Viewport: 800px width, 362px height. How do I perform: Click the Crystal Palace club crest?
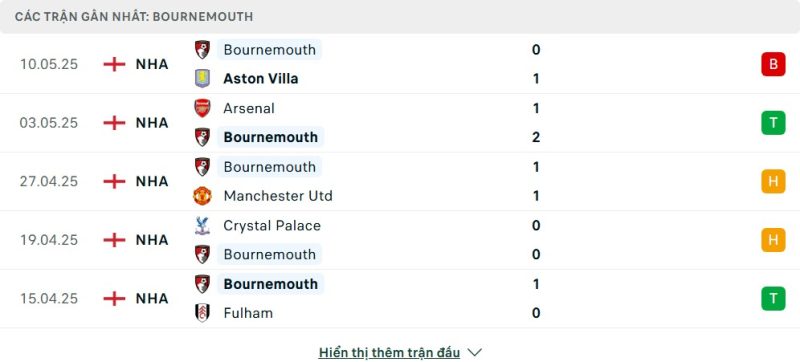203,225
